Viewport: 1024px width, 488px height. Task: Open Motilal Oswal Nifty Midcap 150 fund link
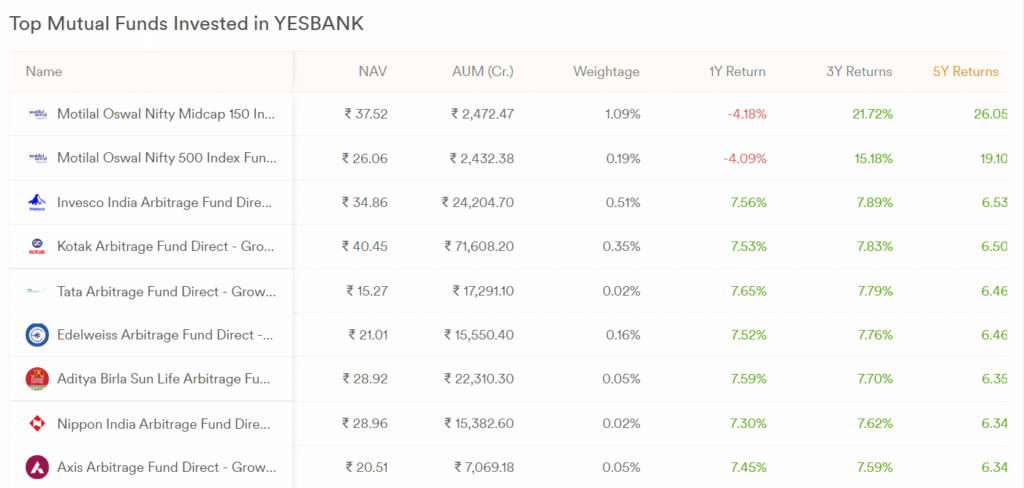click(x=167, y=114)
